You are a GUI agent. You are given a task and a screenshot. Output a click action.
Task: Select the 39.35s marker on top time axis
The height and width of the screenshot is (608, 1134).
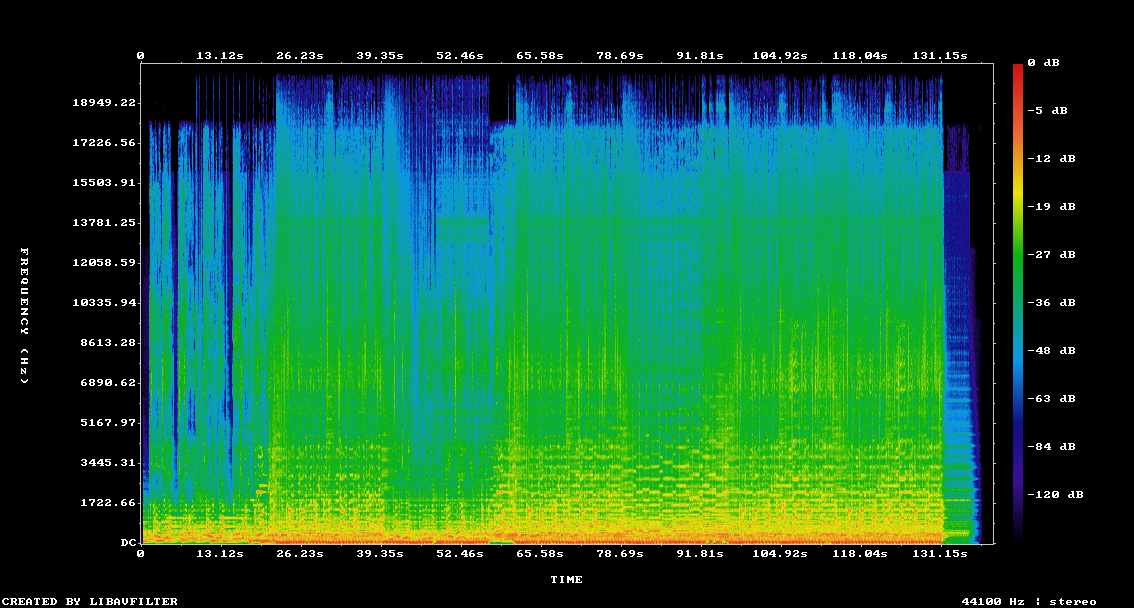[x=379, y=56]
